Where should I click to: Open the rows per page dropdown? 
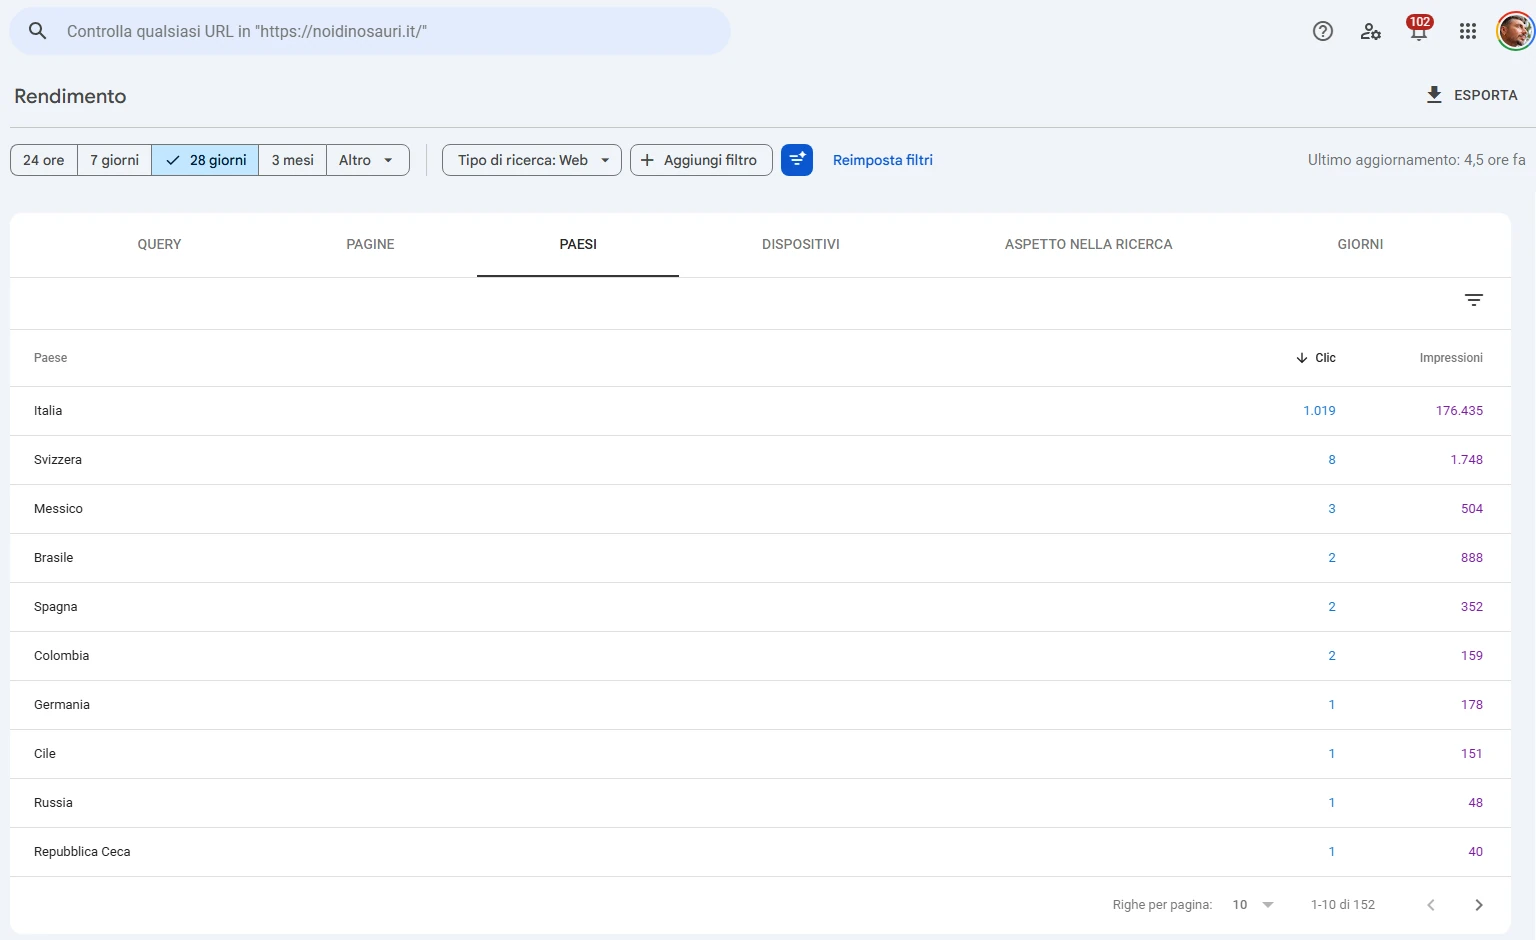pyautogui.click(x=1253, y=905)
